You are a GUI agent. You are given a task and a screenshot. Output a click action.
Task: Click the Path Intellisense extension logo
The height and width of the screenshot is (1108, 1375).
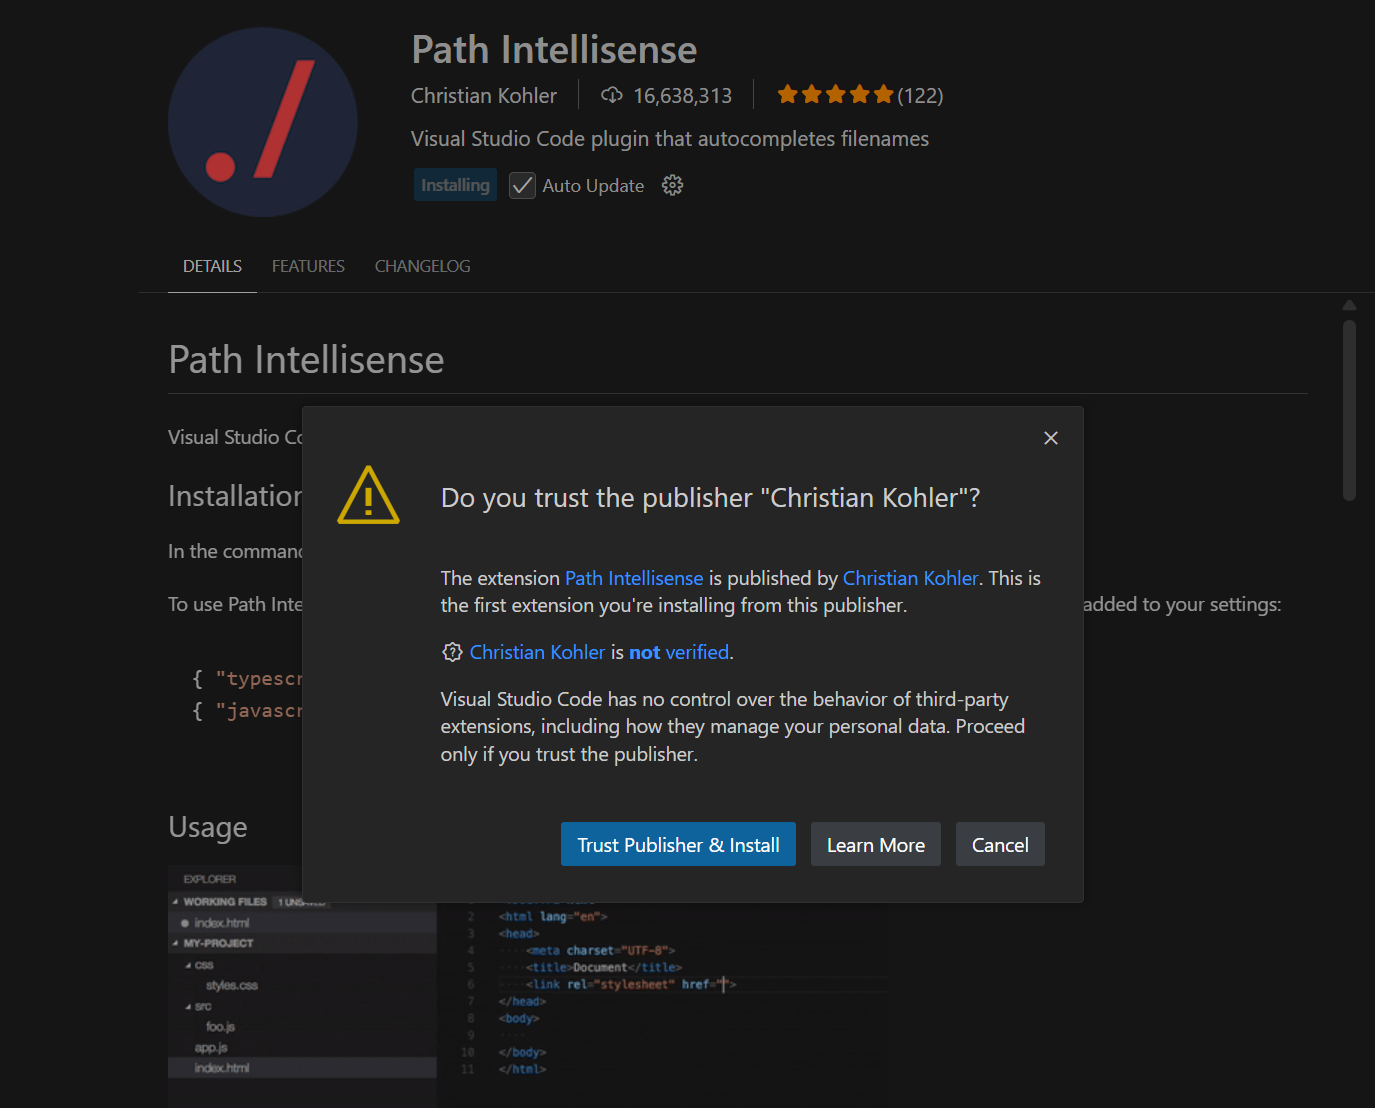coord(263,122)
